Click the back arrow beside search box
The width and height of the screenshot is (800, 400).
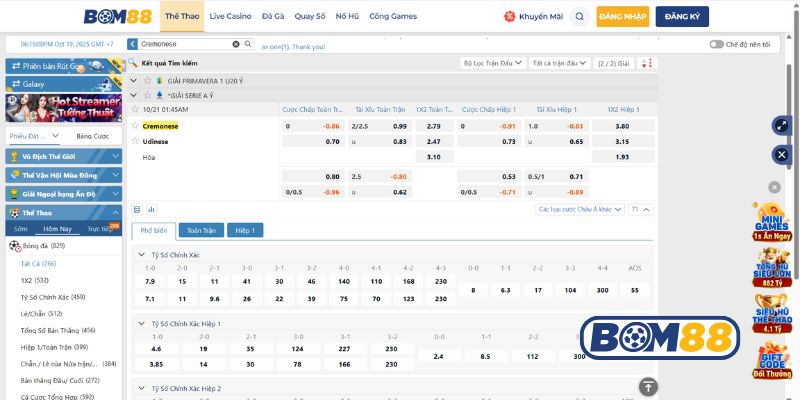pos(132,45)
